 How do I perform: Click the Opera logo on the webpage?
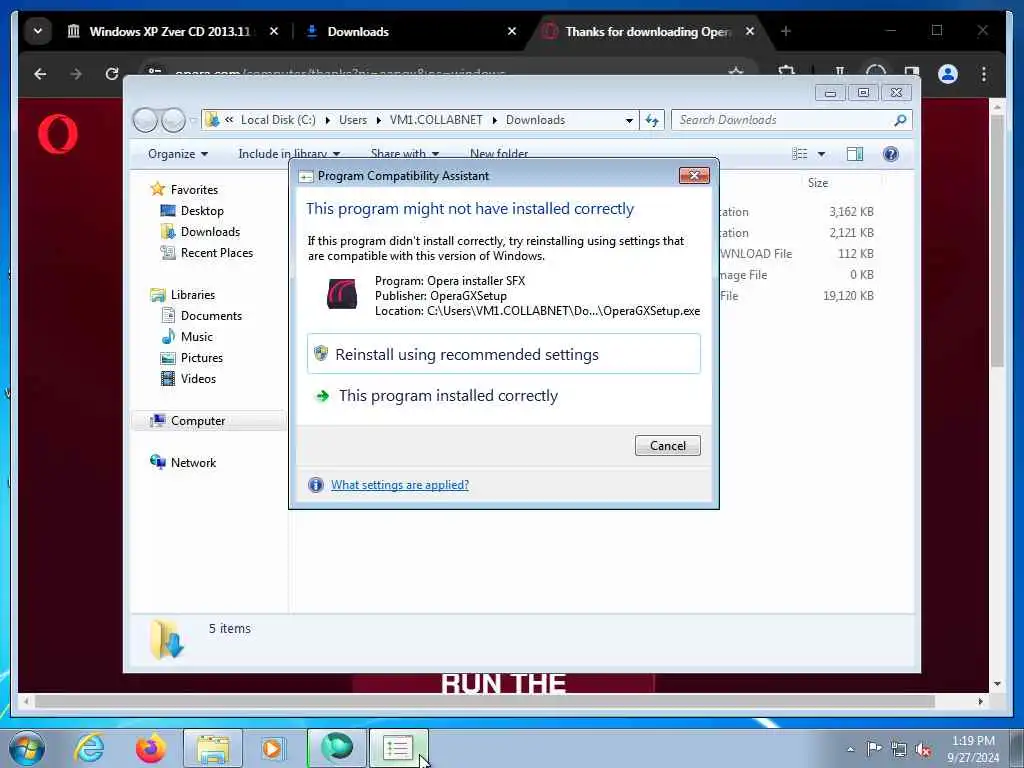(x=58, y=134)
